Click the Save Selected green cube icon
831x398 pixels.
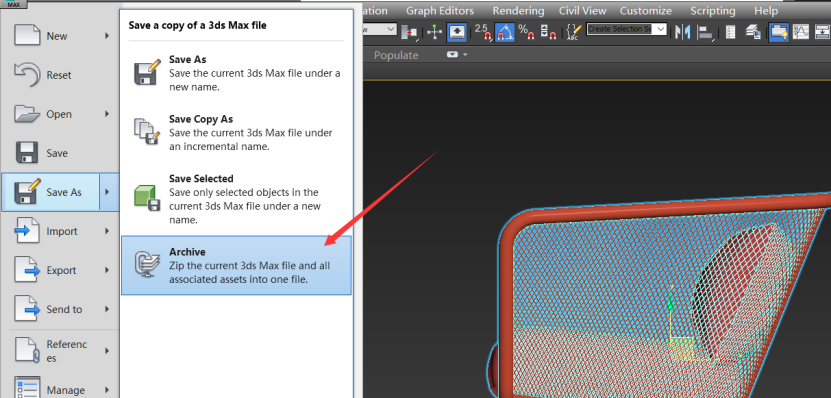(x=147, y=198)
